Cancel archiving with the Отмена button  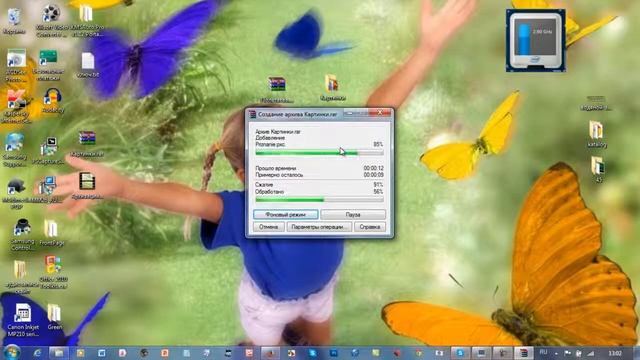tap(269, 227)
